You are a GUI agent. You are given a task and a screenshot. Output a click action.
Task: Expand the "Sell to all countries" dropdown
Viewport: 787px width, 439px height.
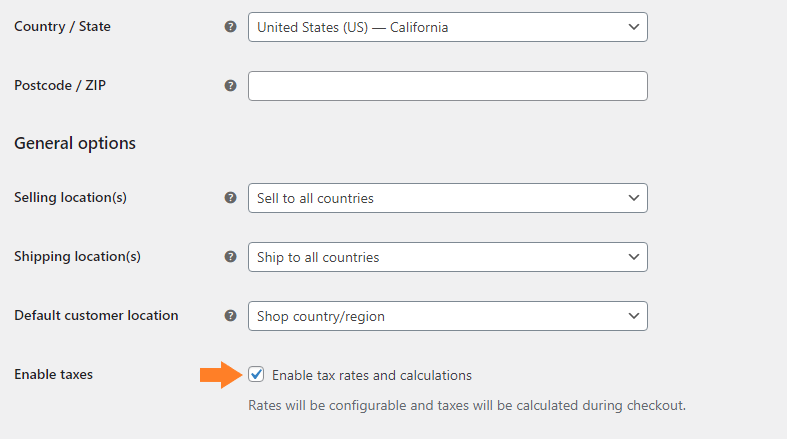(x=447, y=198)
